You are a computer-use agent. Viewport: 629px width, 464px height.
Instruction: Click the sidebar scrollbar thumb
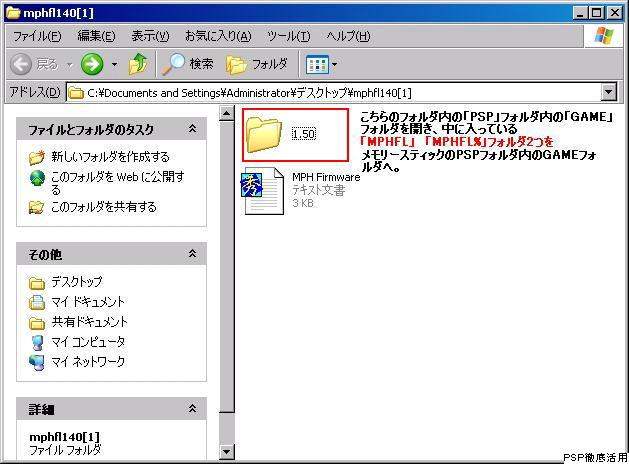[x=227, y=267]
